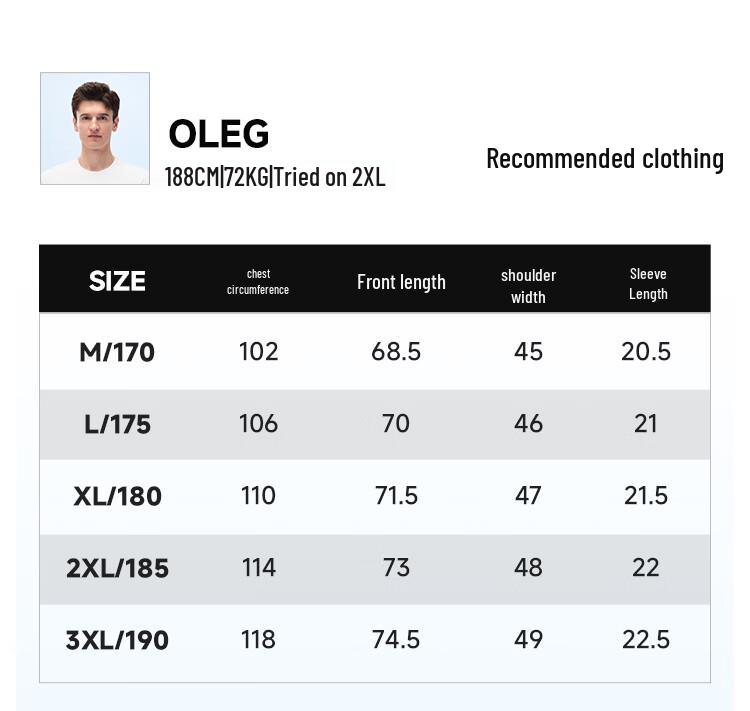Select the Front length column header
The height and width of the screenshot is (711, 750).
click(401, 282)
